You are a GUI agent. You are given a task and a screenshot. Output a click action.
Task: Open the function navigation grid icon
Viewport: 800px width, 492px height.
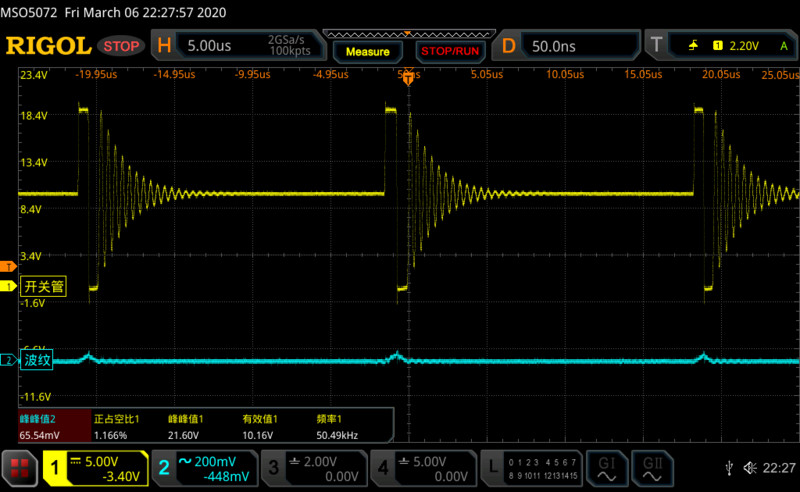click(19, 467)
